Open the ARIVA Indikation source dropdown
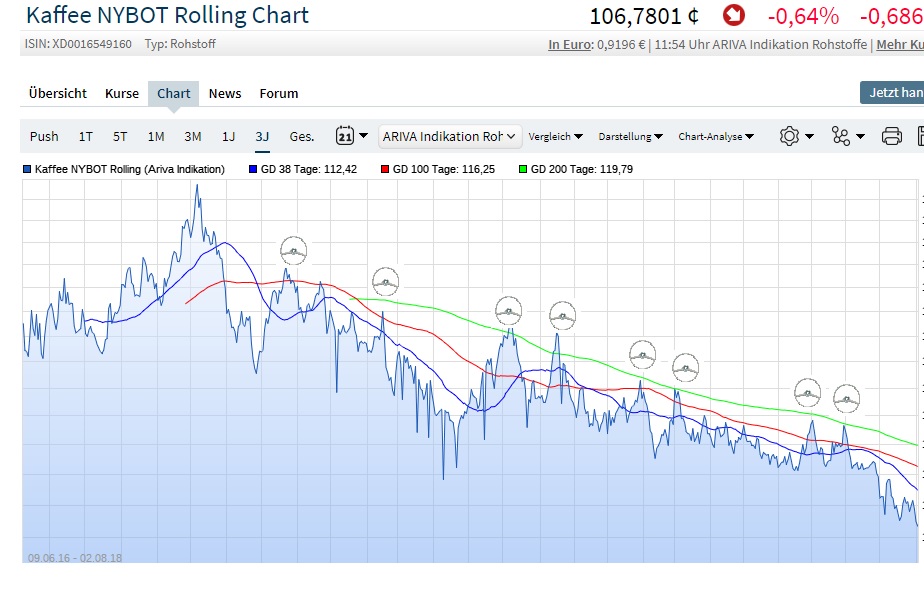This screenshot has width=924, height=590. point(450,136)
